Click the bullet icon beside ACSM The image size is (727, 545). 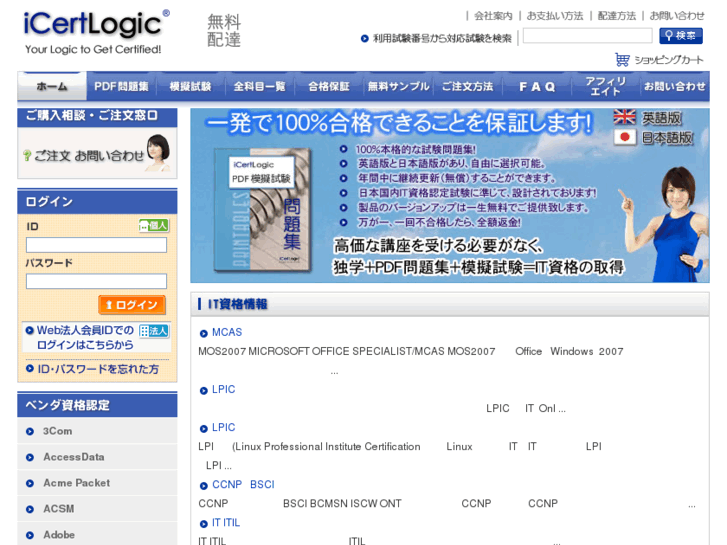point(30,509)
